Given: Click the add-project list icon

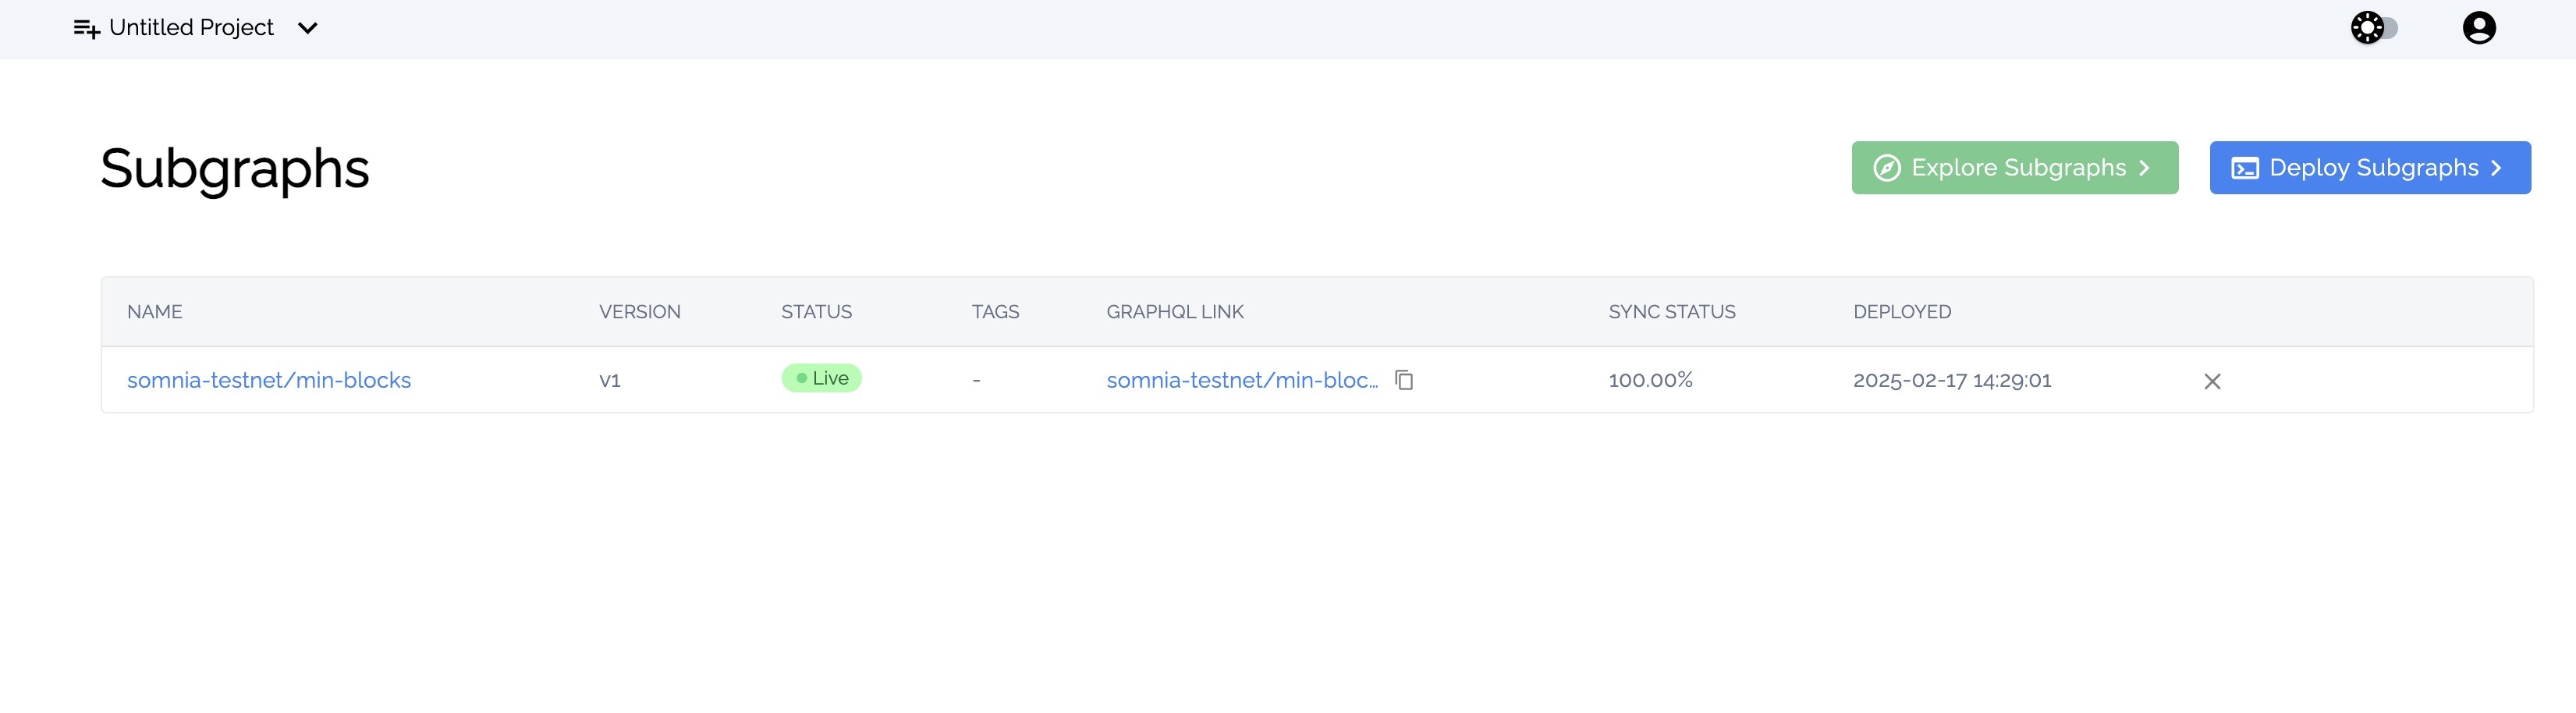Looking at the screenshot, I should point(87,29).
